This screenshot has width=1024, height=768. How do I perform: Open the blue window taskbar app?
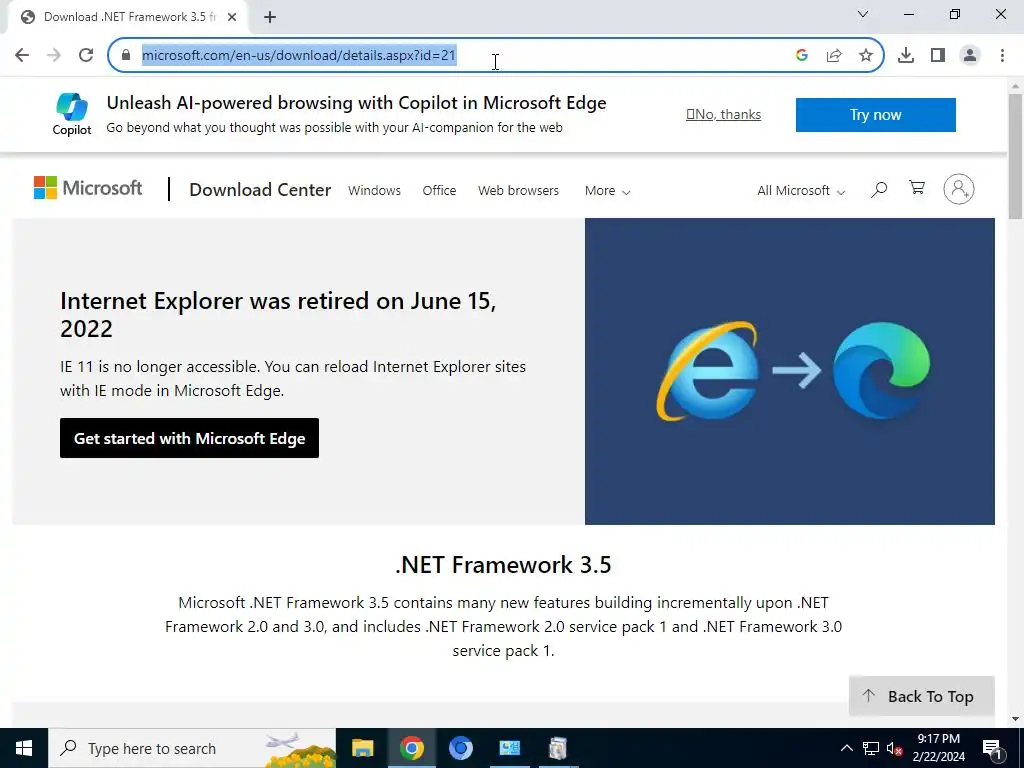coord(509,748)
